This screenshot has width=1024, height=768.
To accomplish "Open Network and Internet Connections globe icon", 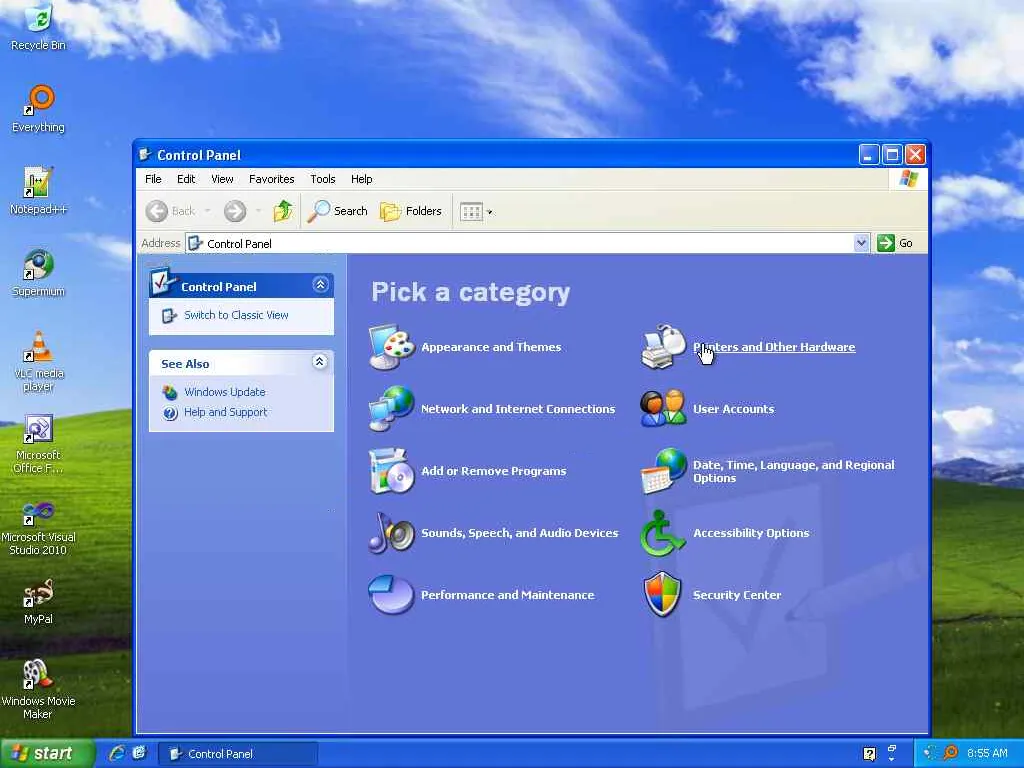I will tap(391, 409).
